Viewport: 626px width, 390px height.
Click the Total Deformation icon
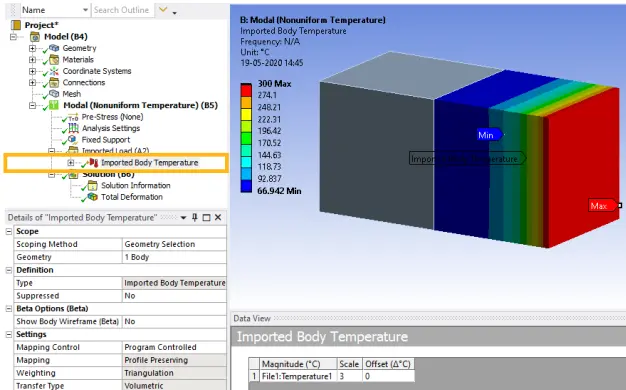click(92, 197)
